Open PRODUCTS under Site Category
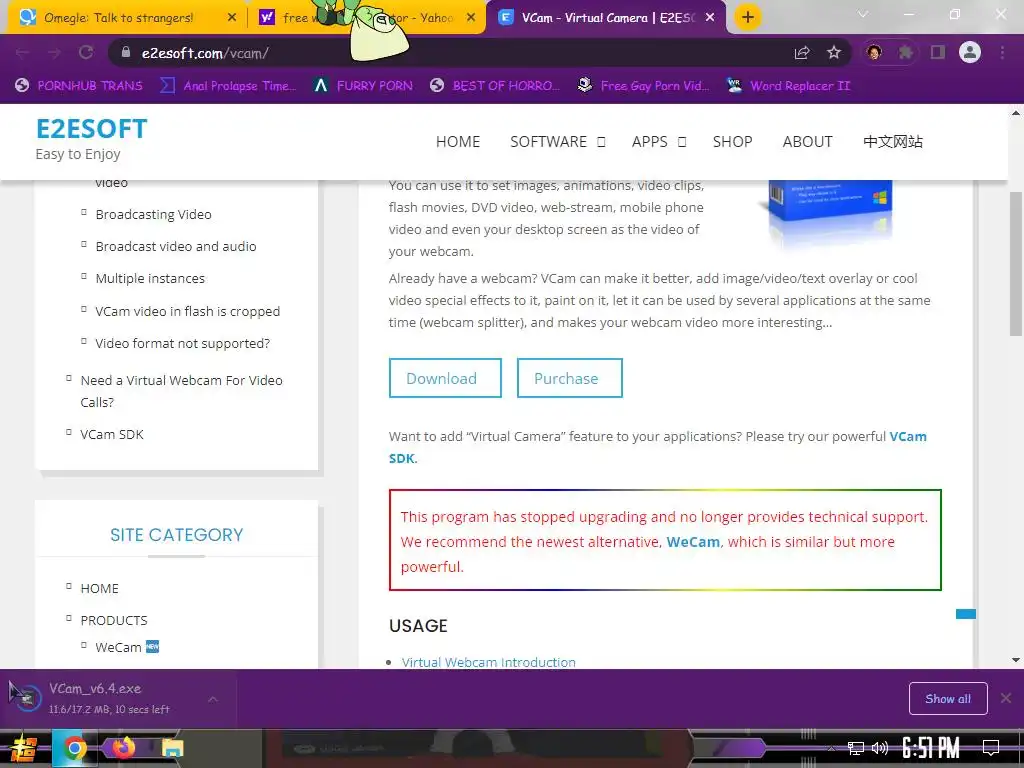The image size is (1024, 768). [x=114, y=620]
